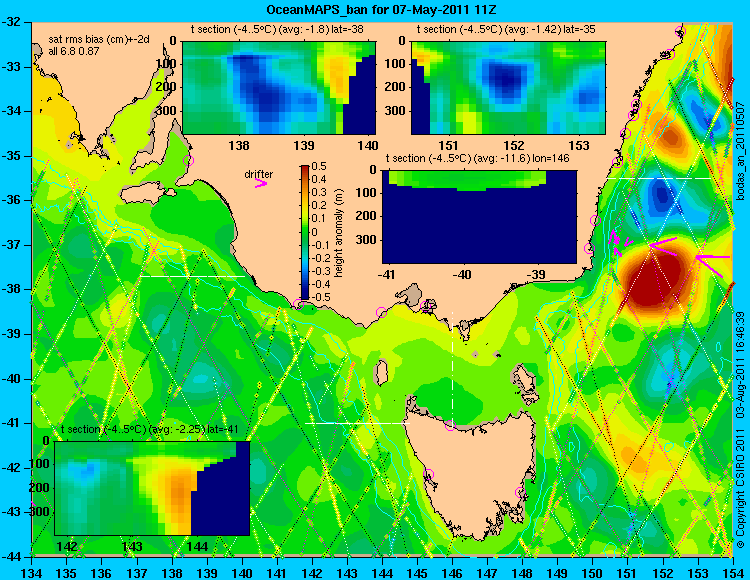Click the color bar's "0.5" tick label
The width and height of the screenshot is (750, 580).
pos(319,166)
